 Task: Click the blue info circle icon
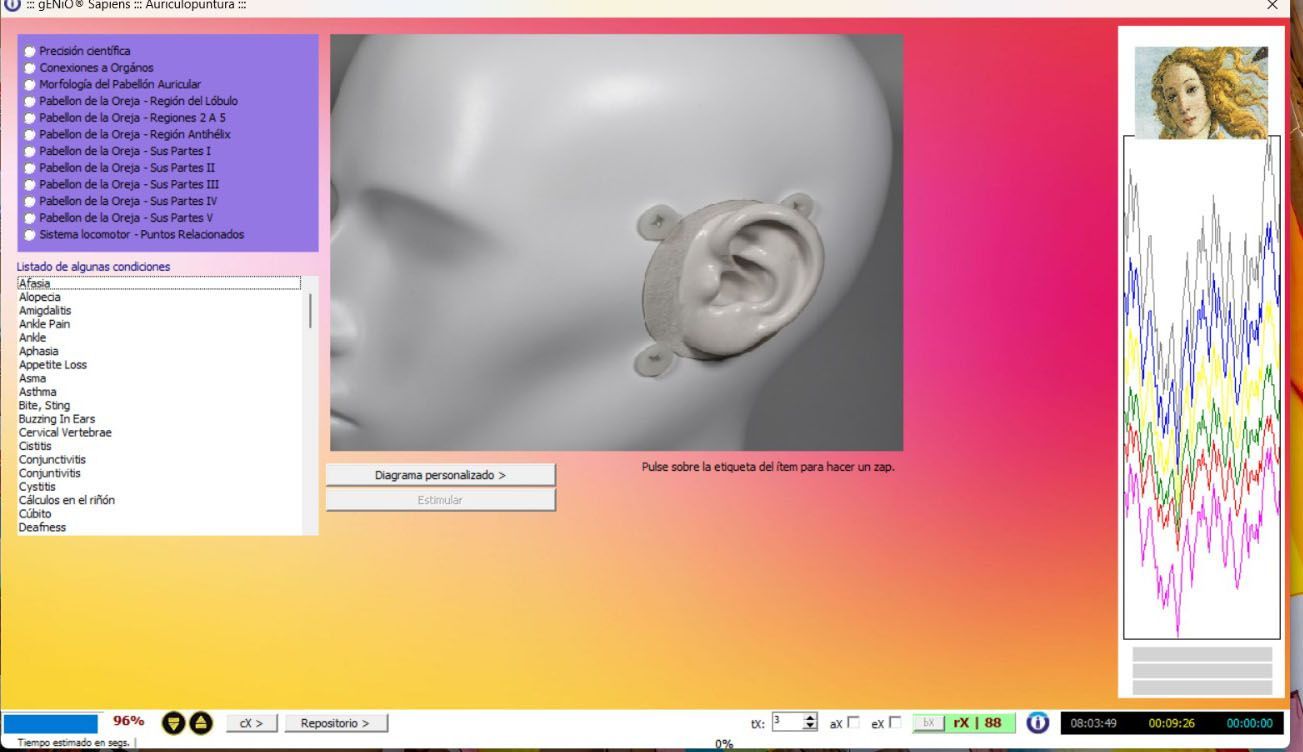click(1037, 722)
